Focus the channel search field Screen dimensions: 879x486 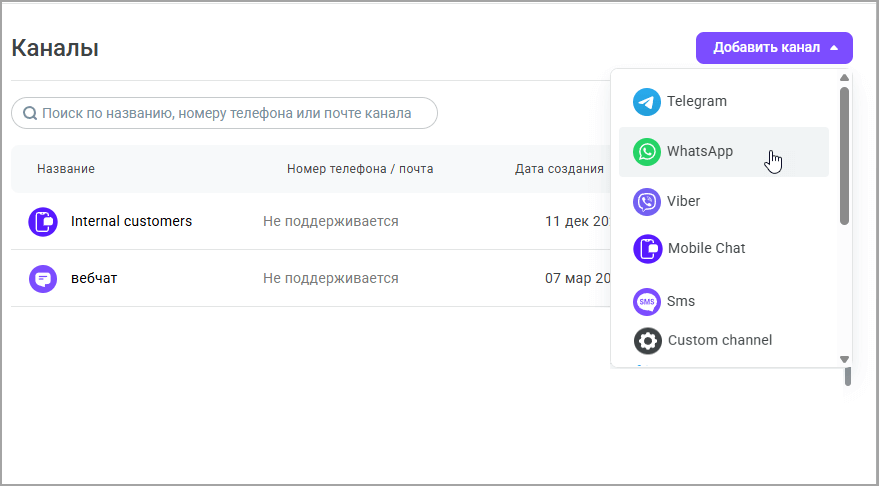(x=224, y=113)
